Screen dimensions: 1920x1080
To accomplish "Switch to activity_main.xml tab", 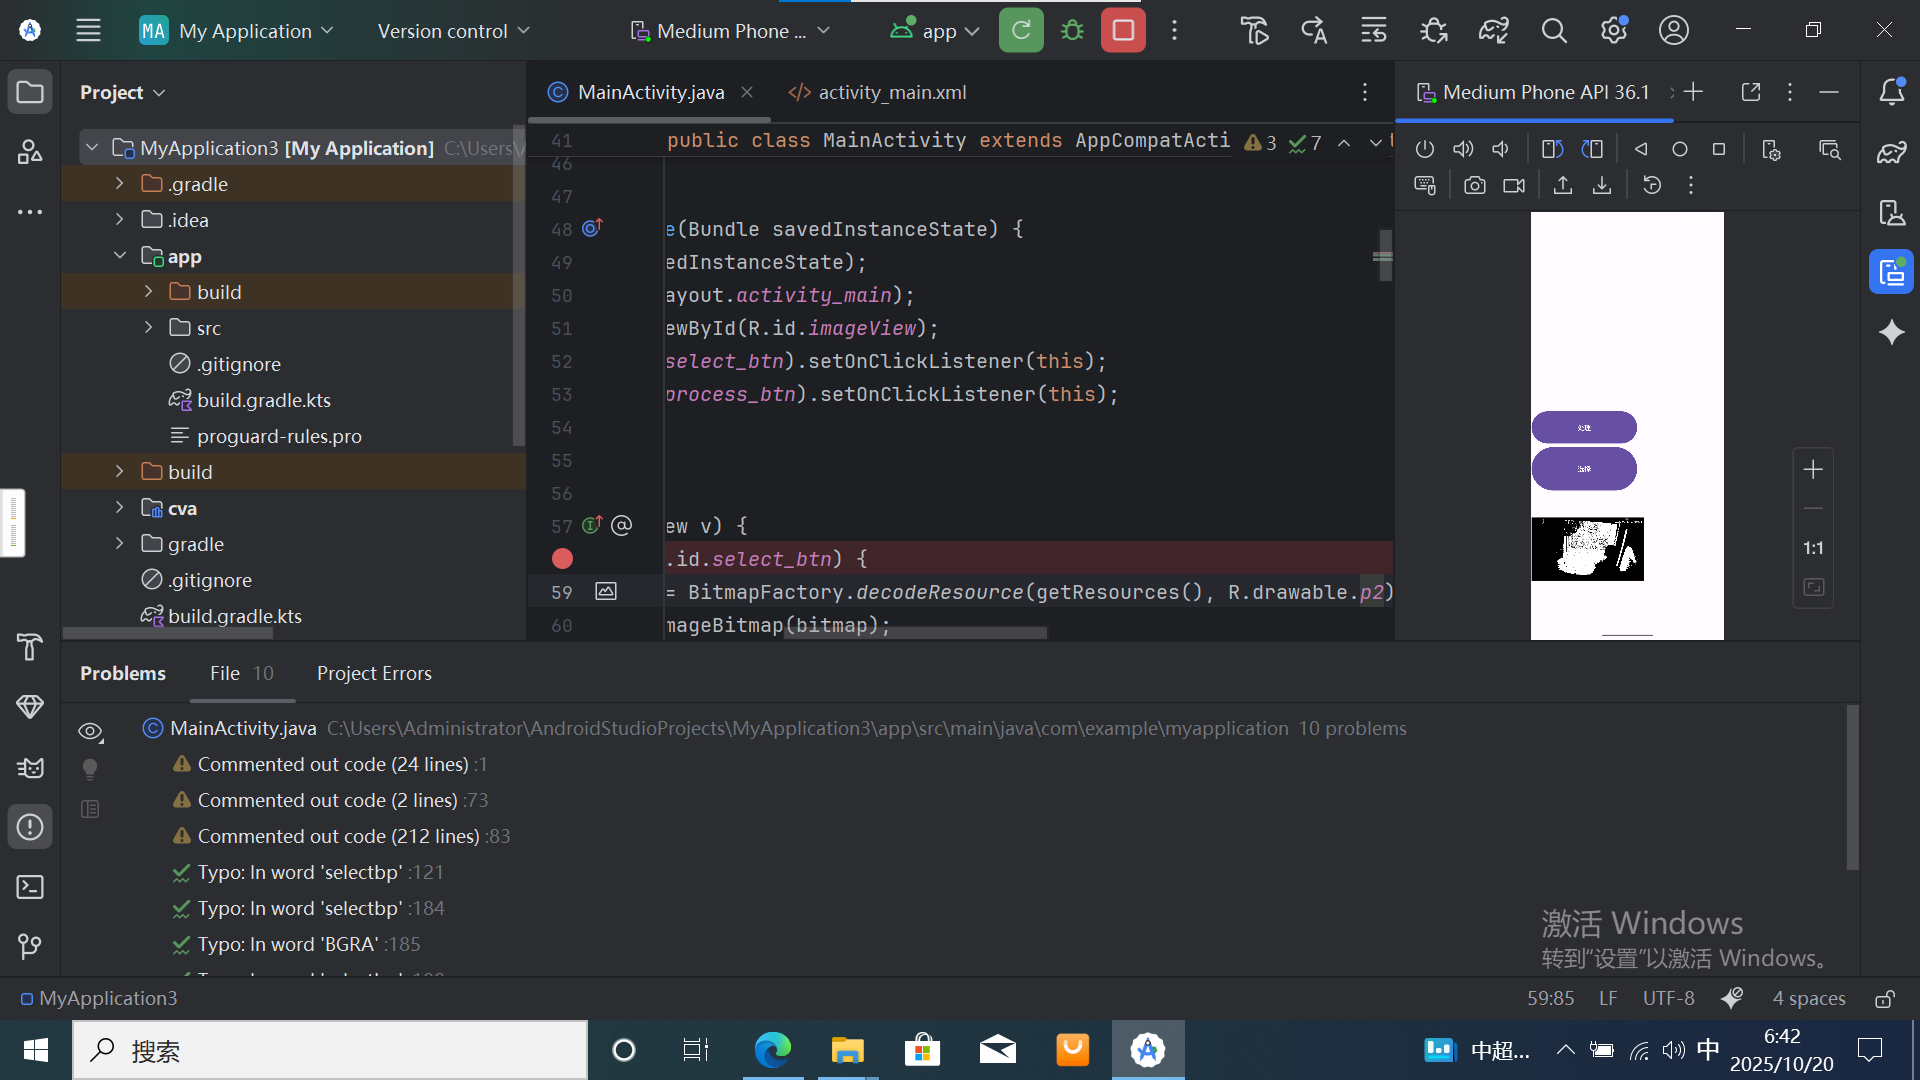I will pos(878,92).
